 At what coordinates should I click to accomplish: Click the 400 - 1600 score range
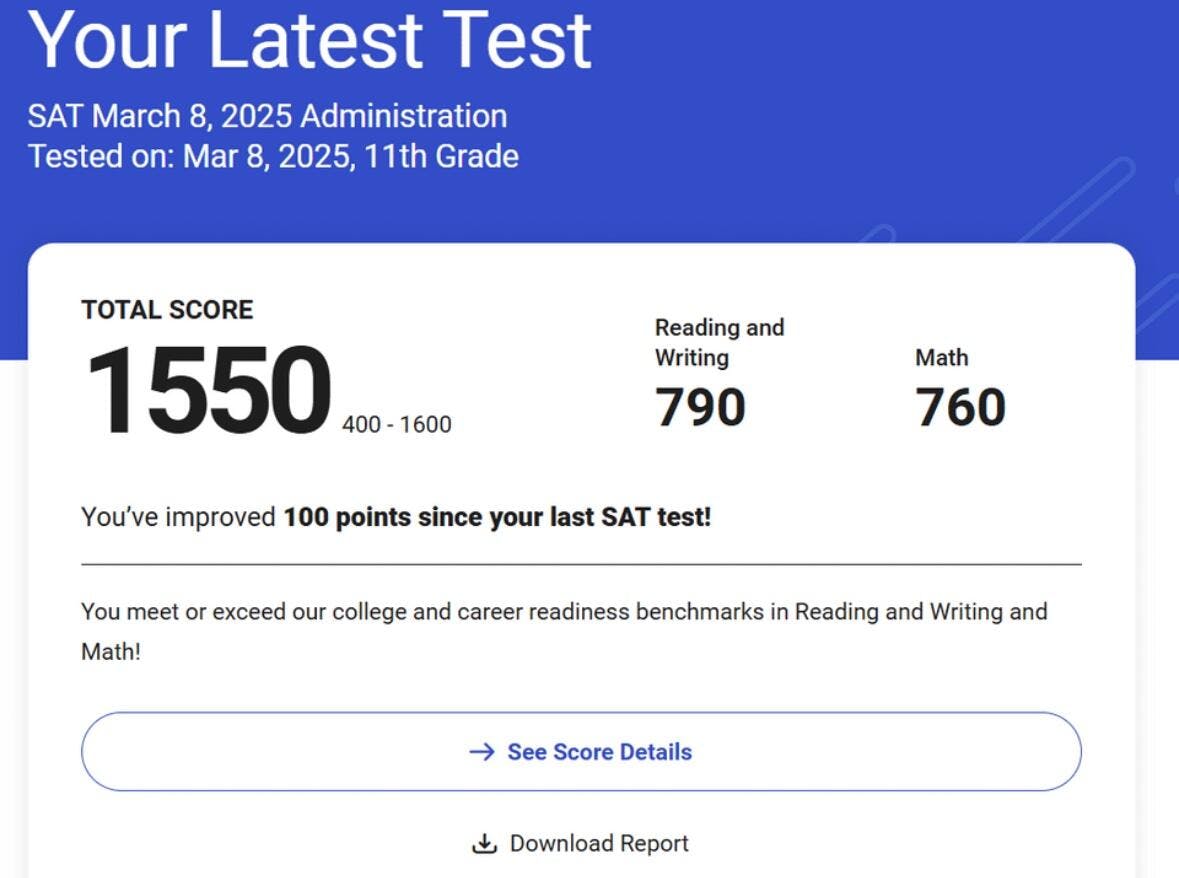coord(397,425)
